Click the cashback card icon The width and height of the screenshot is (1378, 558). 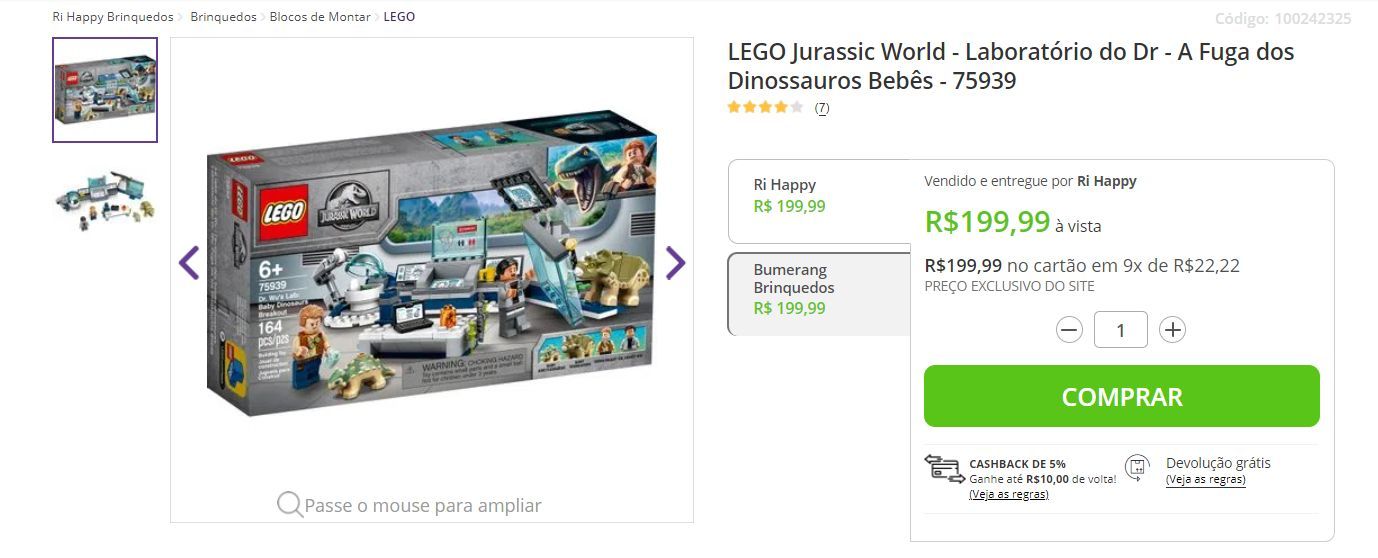[943, 468]
